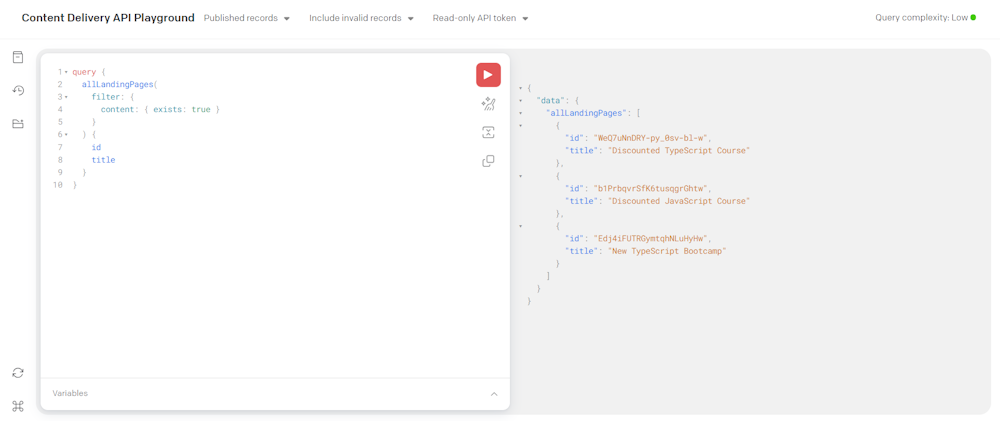Collapse the query block at line 1
1000x421 pixels.
[x=66, y=72]
